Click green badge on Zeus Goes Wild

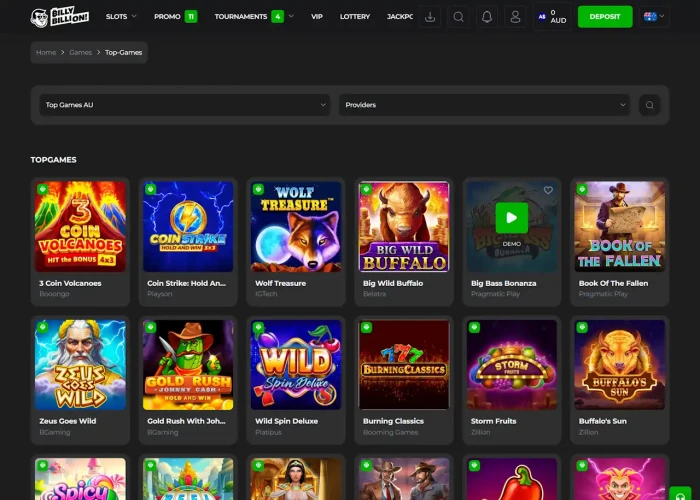(x=42, y=327)
